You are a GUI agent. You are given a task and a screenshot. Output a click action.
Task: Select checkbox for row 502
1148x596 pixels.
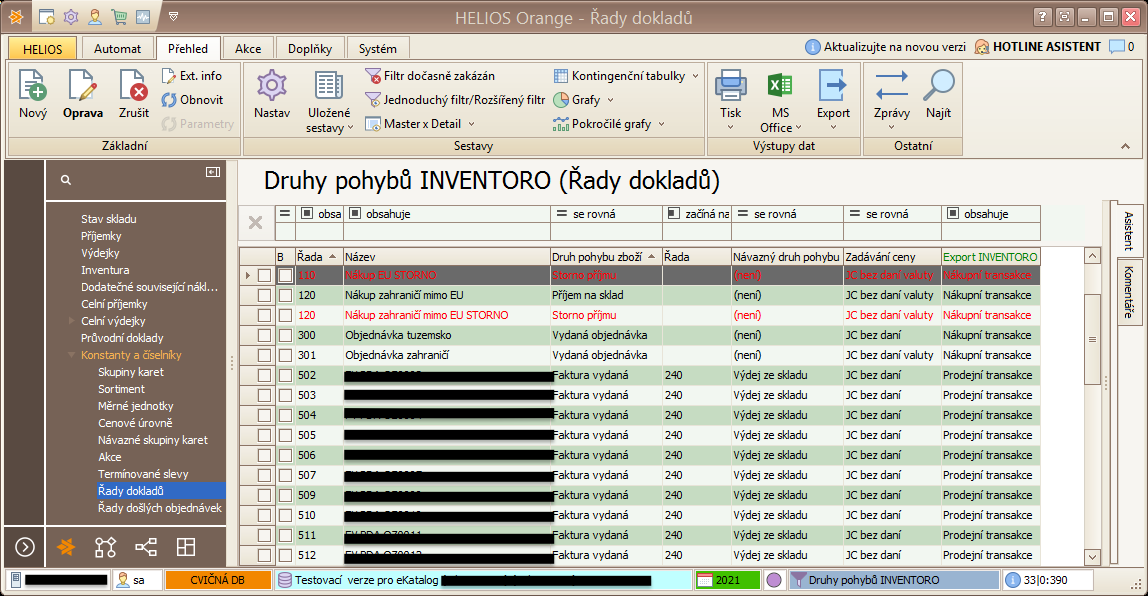coord(264,375)
